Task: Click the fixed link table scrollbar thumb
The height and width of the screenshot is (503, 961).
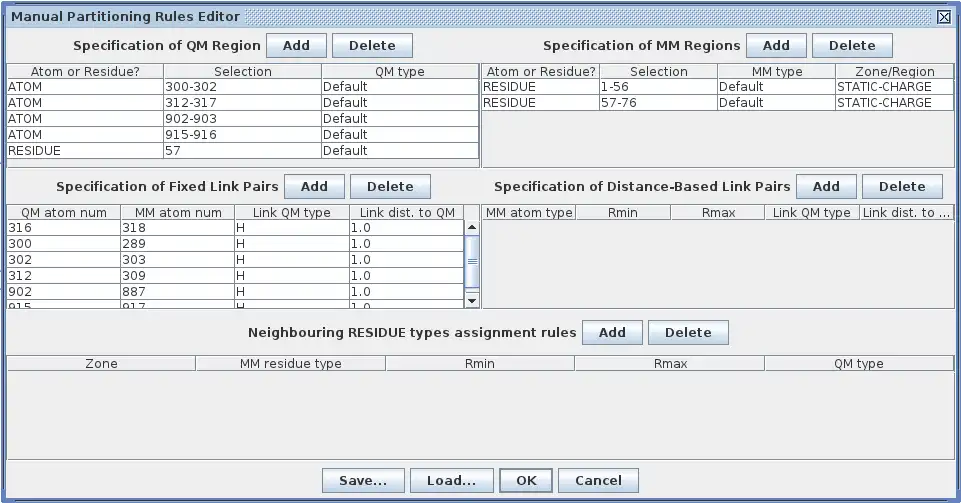Action: pos(472,261)
